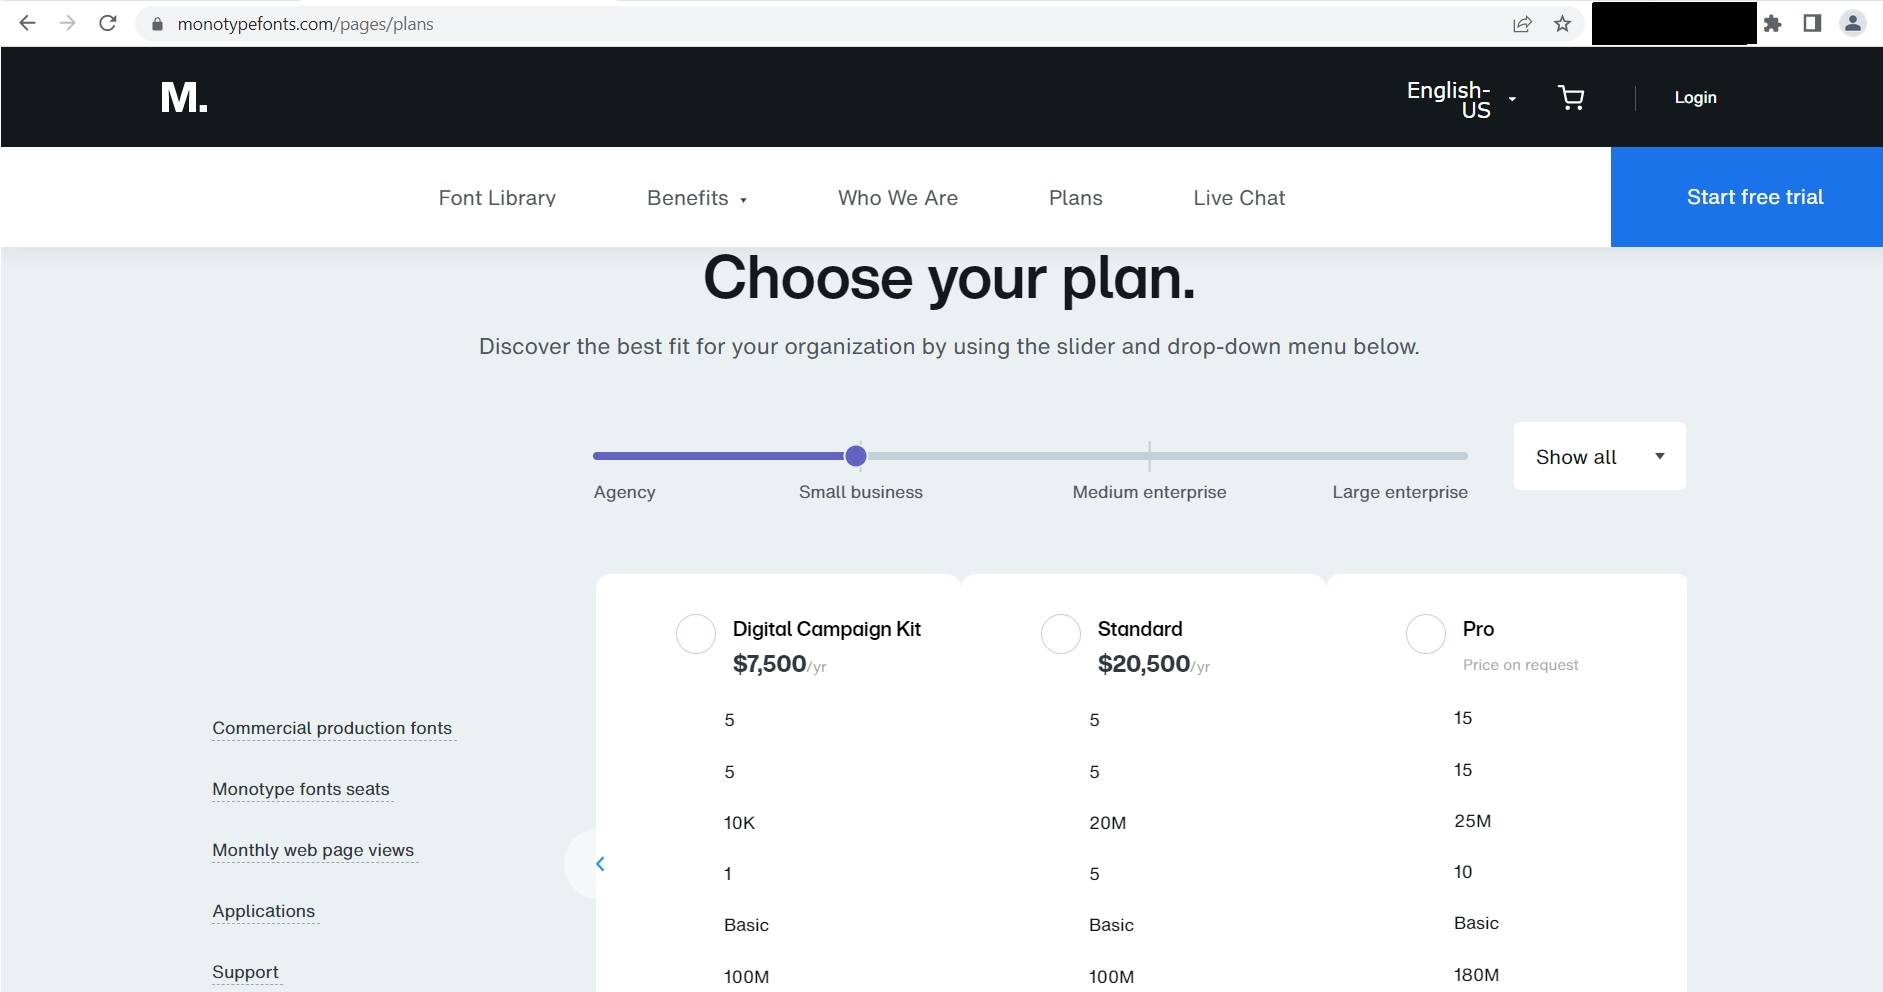The image size is (1883, 992).
Task: Click the Applications feature label
Action: pyautogui.click(x=264, y=911)
